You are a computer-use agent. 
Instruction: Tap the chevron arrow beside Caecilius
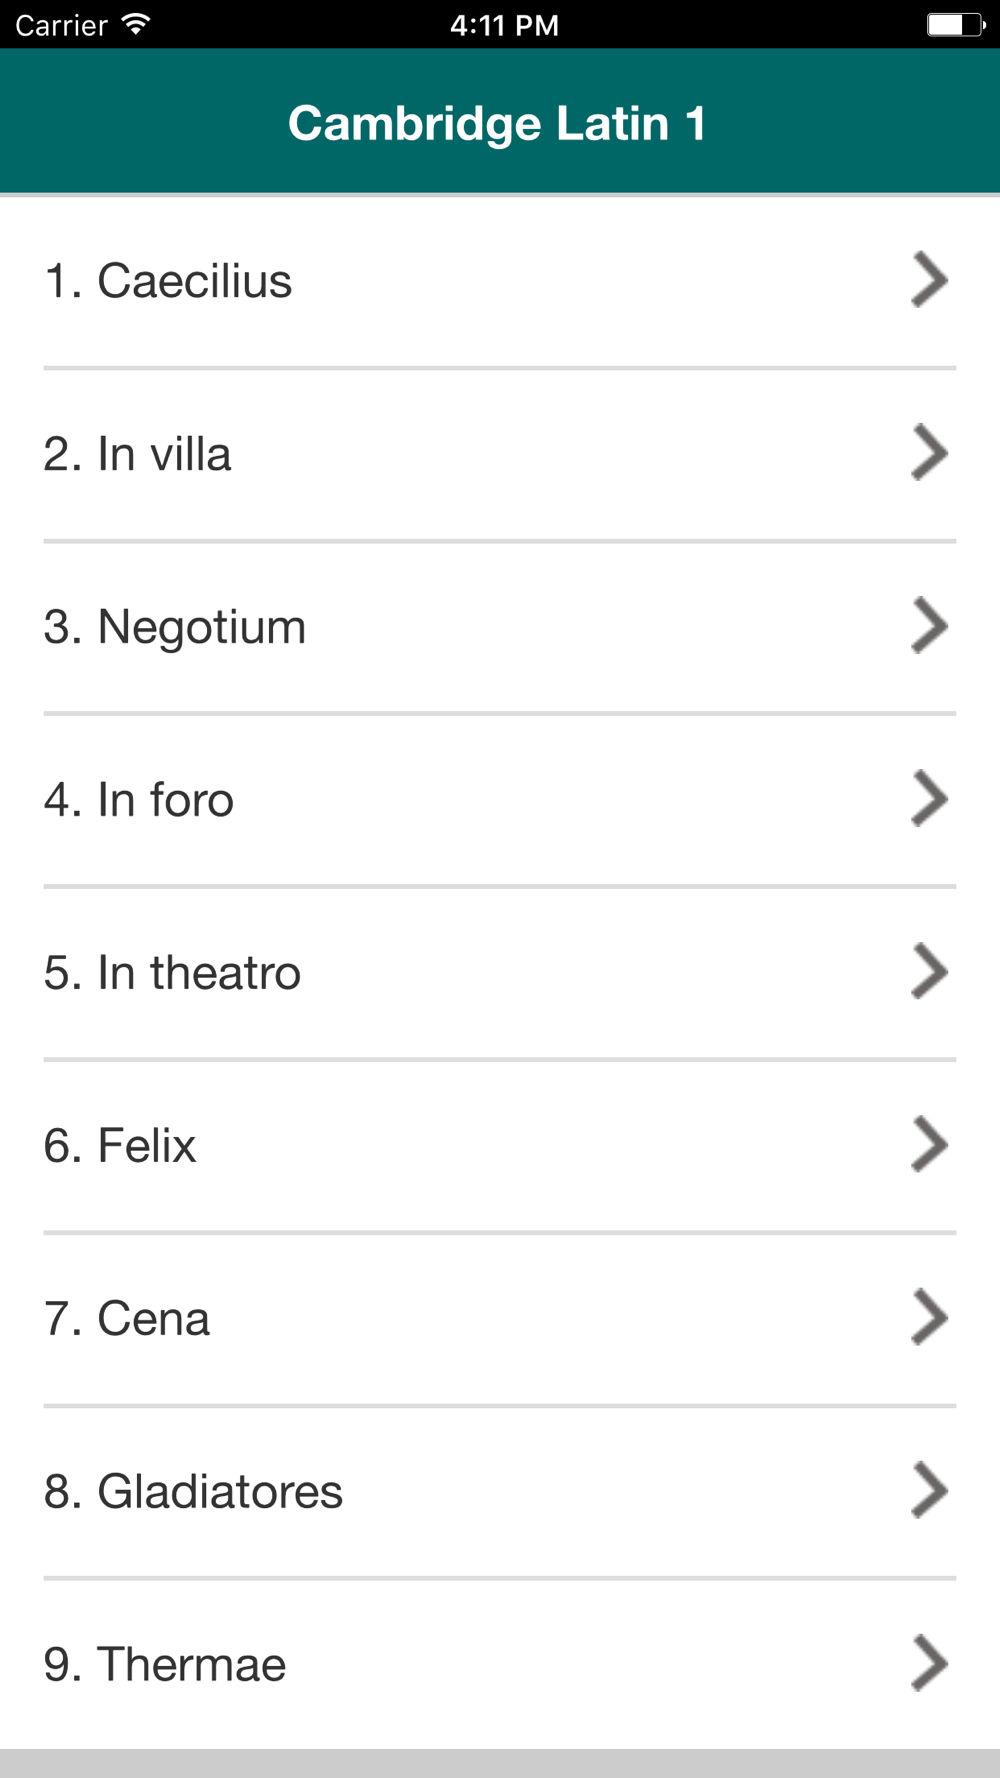click(x=929, y=280)
